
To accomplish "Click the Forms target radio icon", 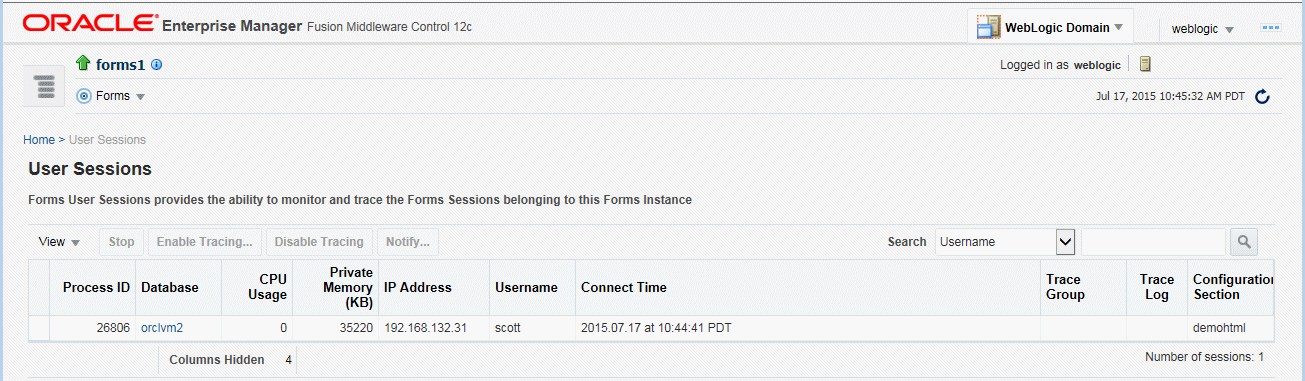I will pos(84,96).
